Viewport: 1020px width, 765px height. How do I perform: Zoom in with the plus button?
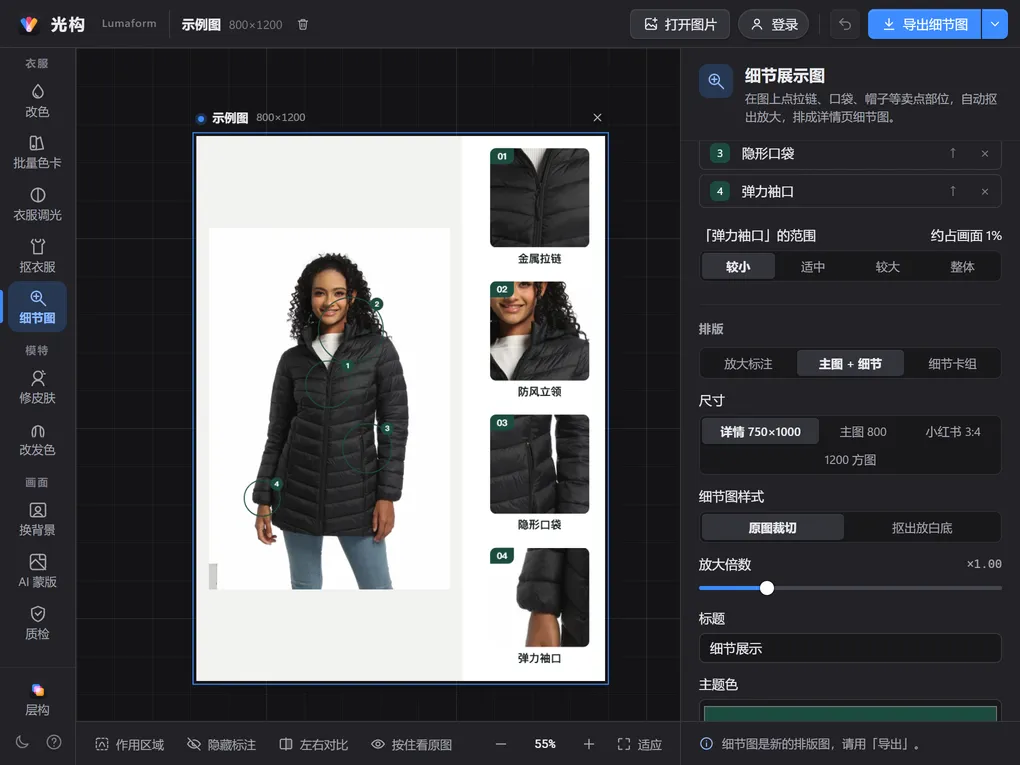(x=589, y=744)
